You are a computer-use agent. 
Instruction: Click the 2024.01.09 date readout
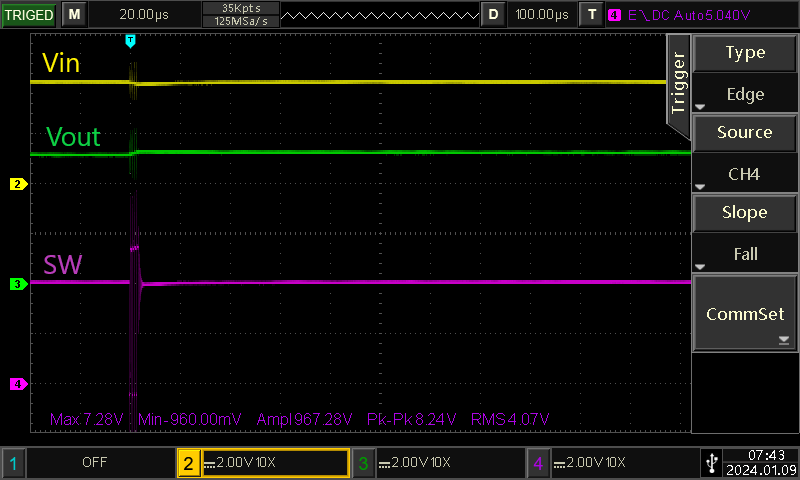761,470
